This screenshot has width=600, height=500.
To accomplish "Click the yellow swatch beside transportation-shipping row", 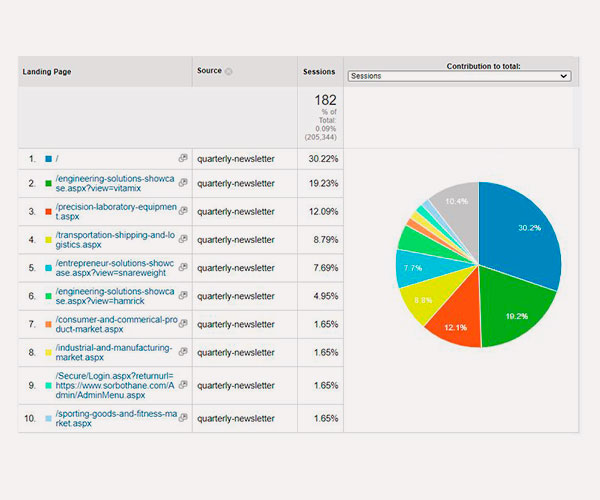I will (48, 240).
